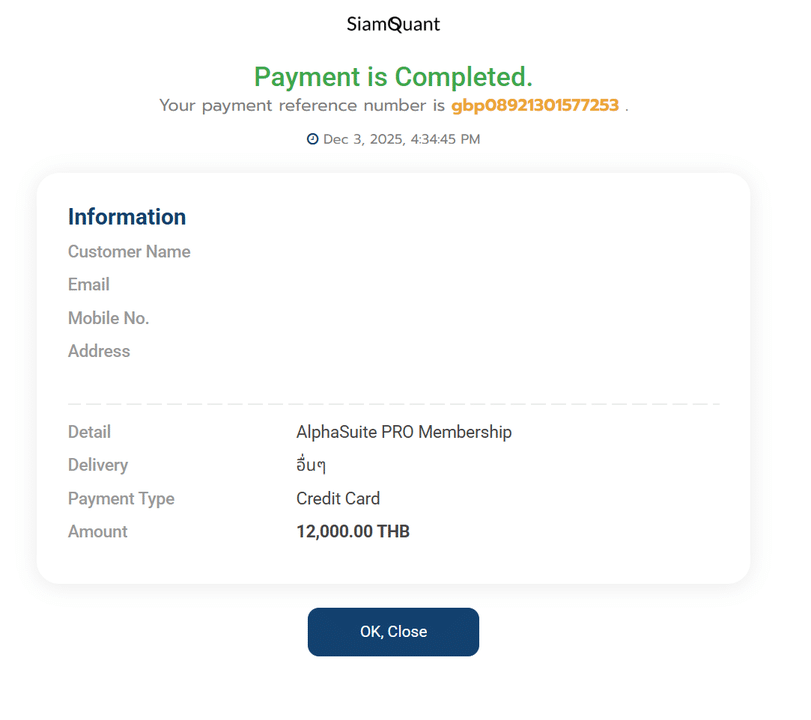The width and height of the screenshot is (811, 720).
Task: Click the Thai delivery value อื่นๆ
Action: (x=311, y=466)
